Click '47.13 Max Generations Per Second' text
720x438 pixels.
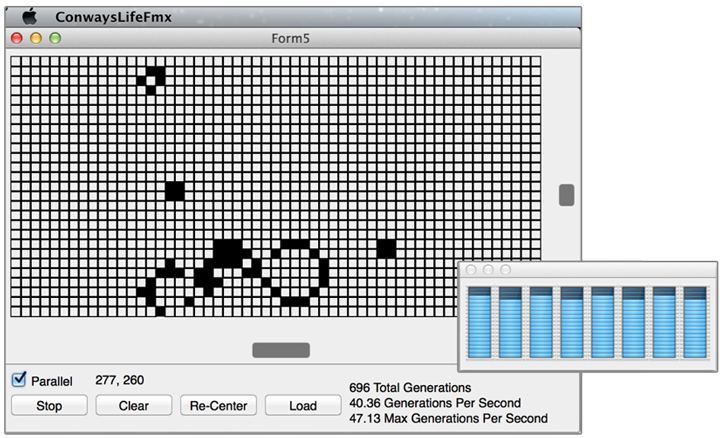click(448, 418)
